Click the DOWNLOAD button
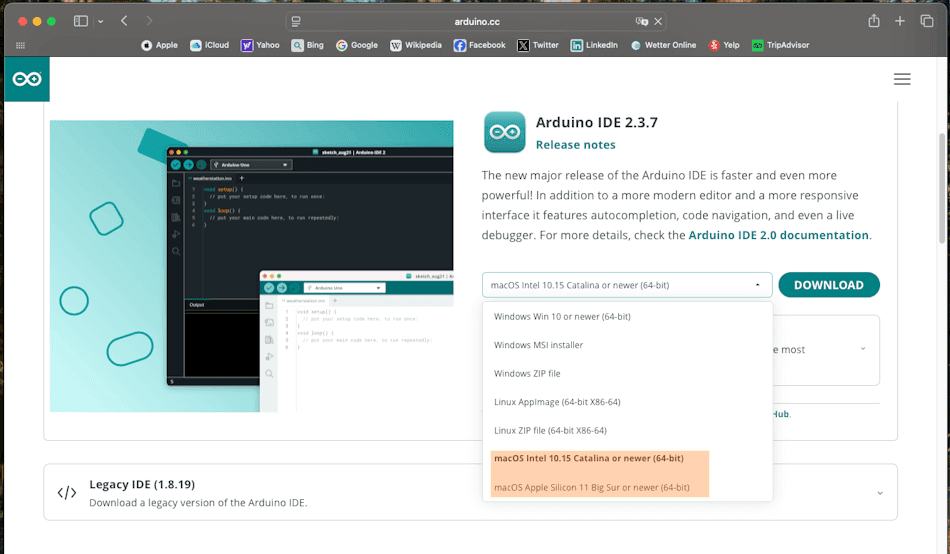950x554 pixels. point(828,285)
